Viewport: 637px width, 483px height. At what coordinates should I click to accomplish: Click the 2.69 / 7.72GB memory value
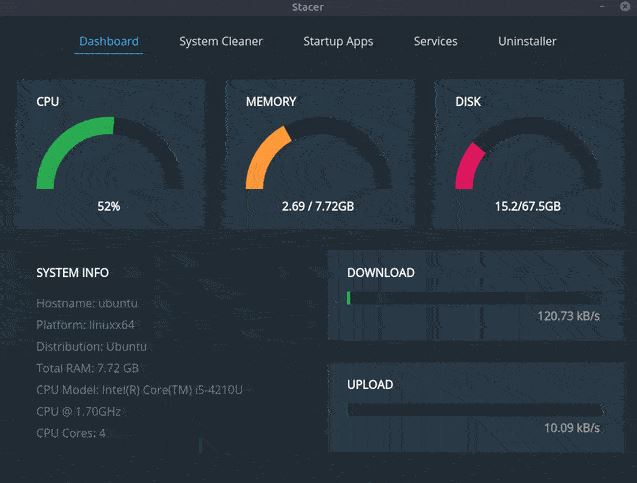[318, 206]
